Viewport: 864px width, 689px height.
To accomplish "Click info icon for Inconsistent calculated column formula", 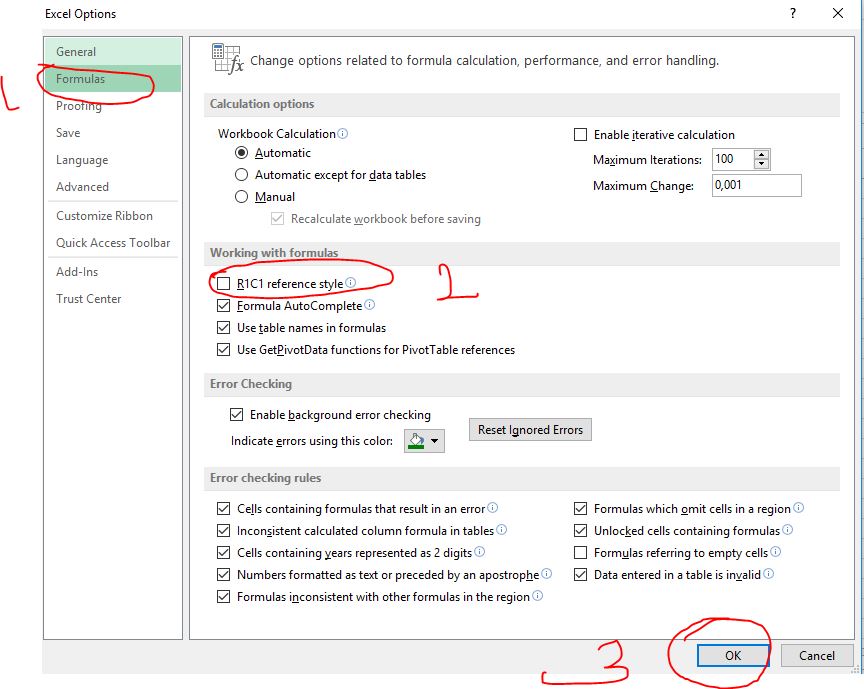I will (501, 530).
